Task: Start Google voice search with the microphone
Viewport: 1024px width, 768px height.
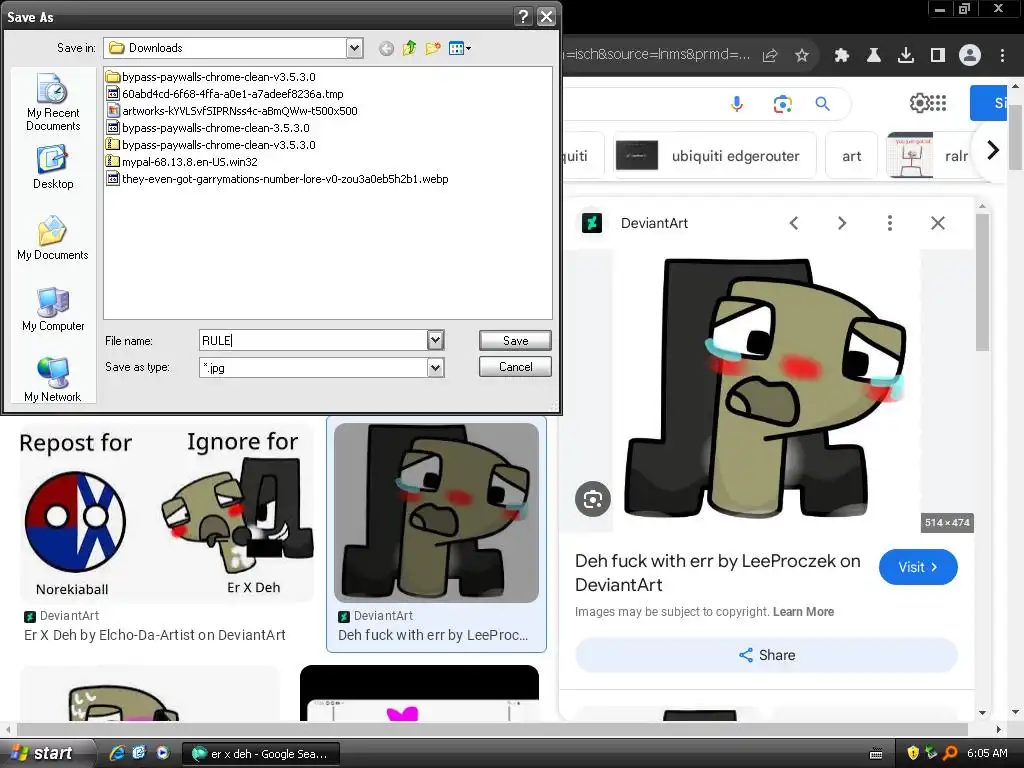Action: click(737, 104)
